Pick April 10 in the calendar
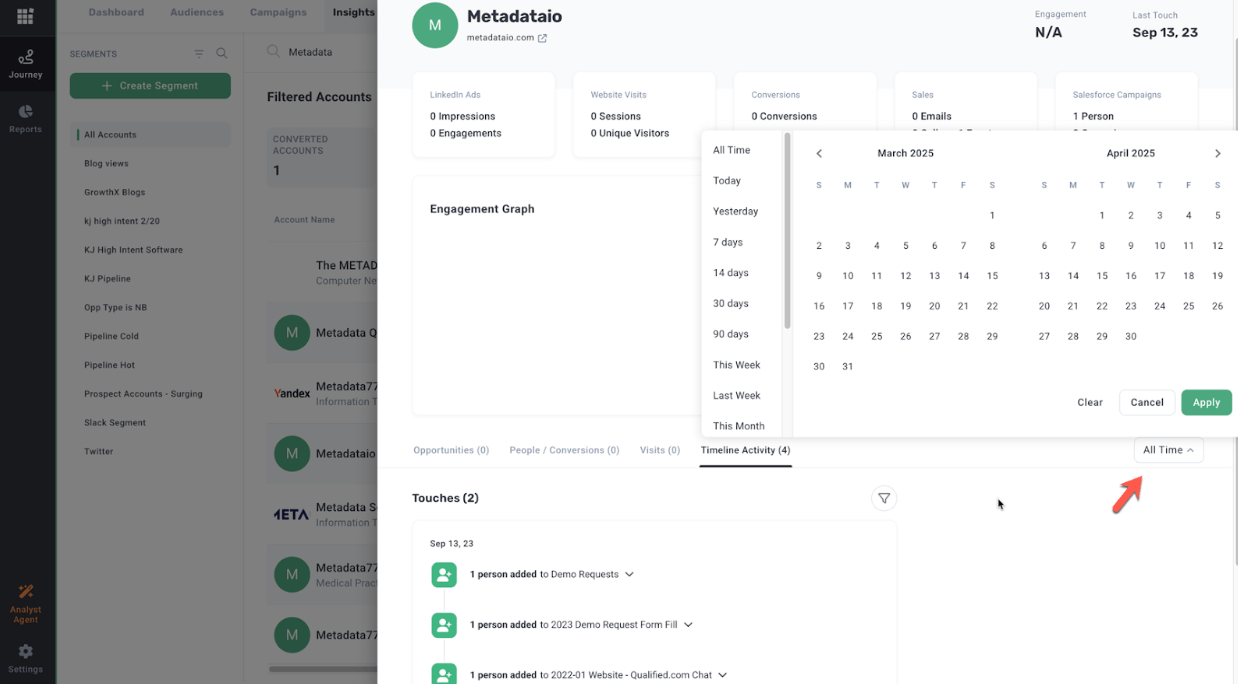 pos(1160,246)
